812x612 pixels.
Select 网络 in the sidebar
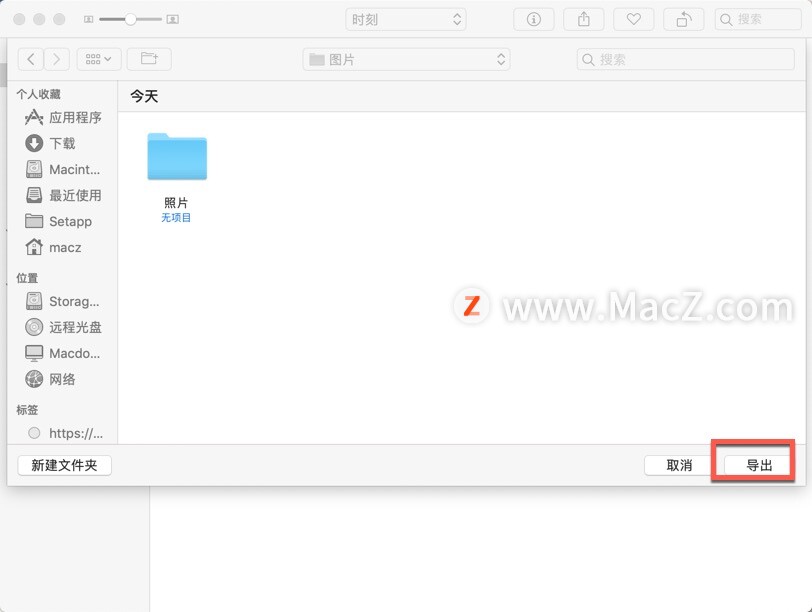point(63,379)
